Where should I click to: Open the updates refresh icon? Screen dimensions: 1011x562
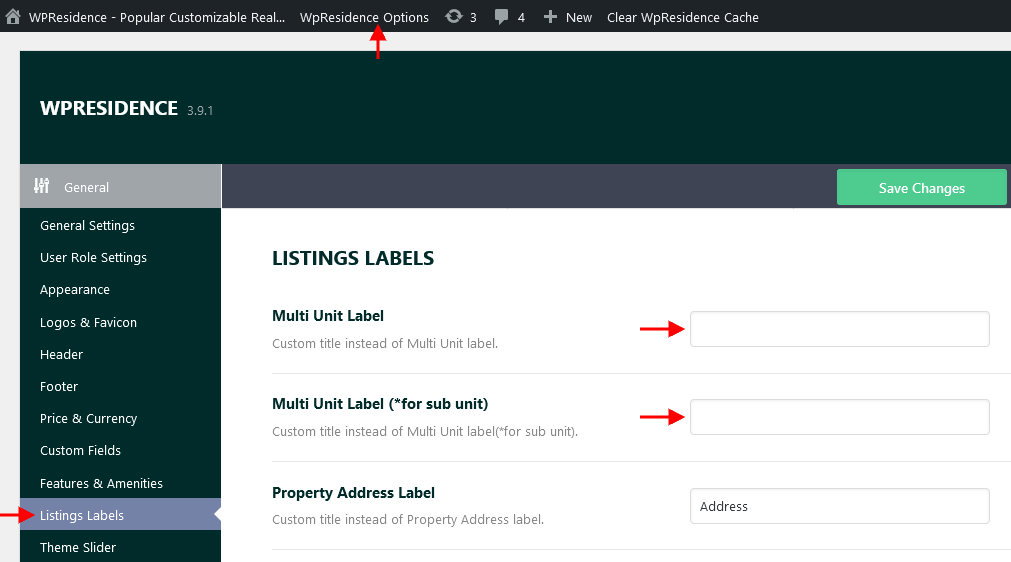(454, 17)
